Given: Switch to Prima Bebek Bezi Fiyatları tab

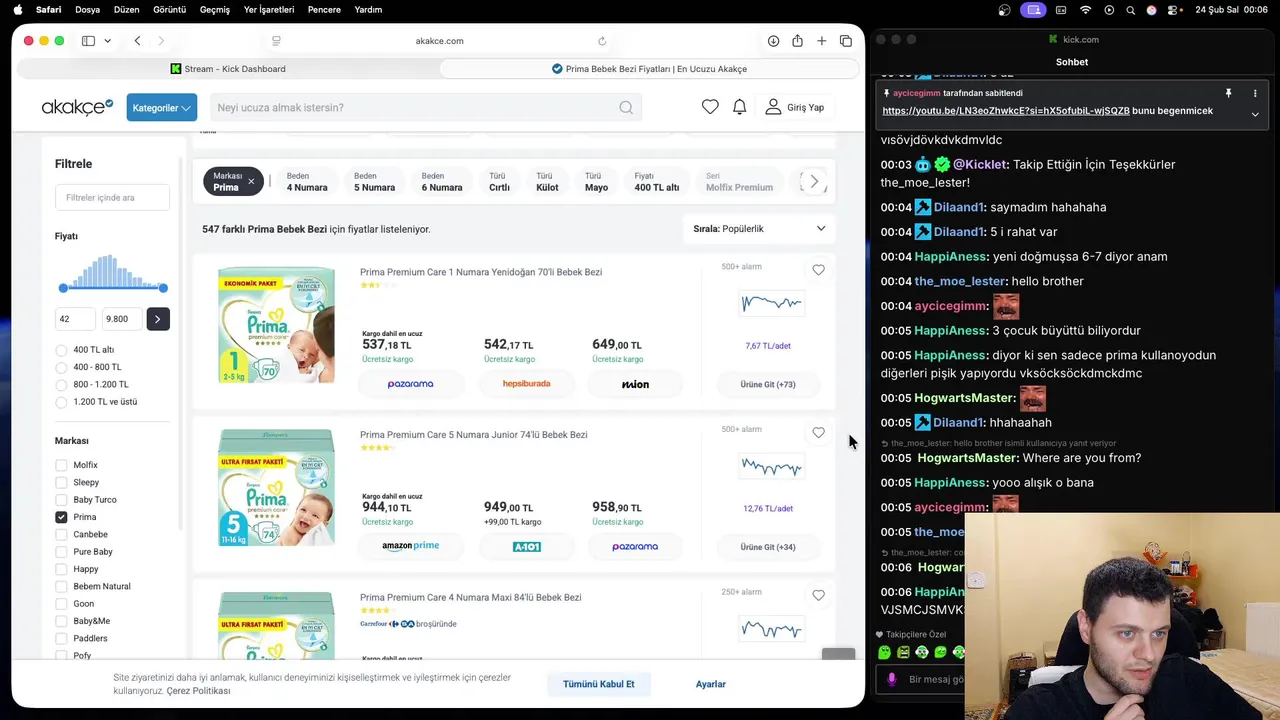Looking at the screenshot, I should (x=649, y=69).
